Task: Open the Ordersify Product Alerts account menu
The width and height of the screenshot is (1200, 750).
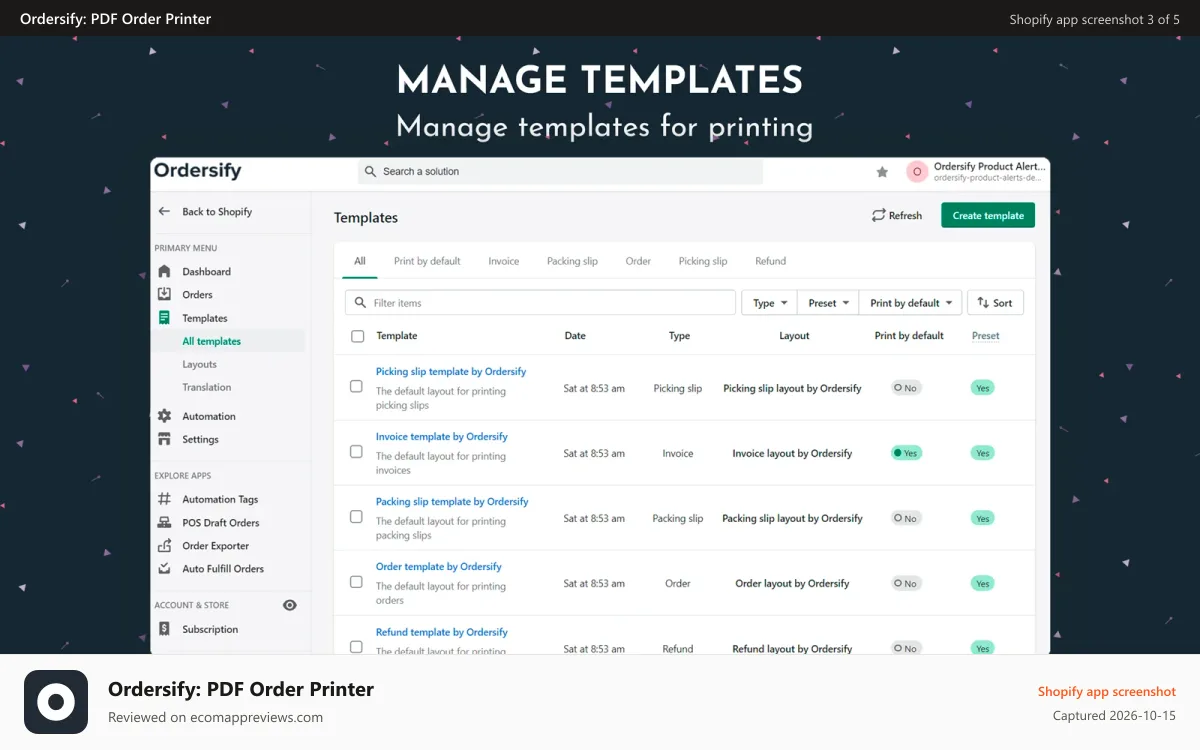Action: (977, 172)
